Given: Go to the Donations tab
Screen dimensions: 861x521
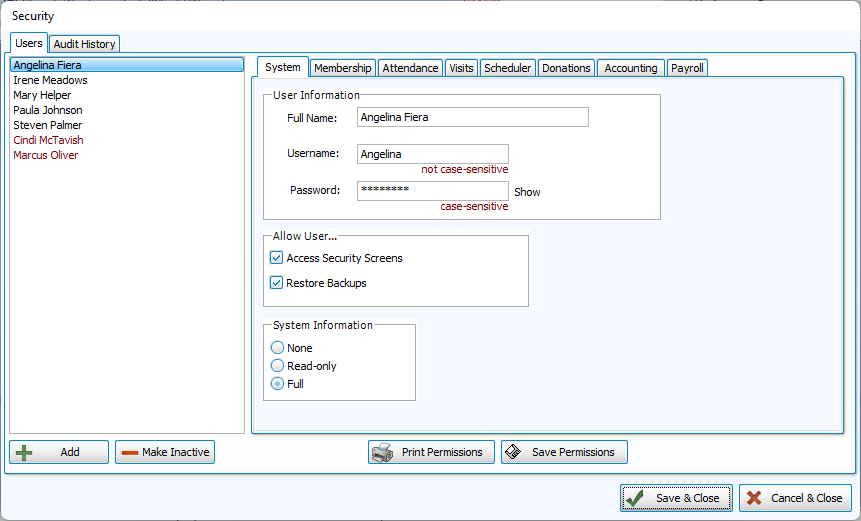Looking at the screenshot, I should point(566,68).
